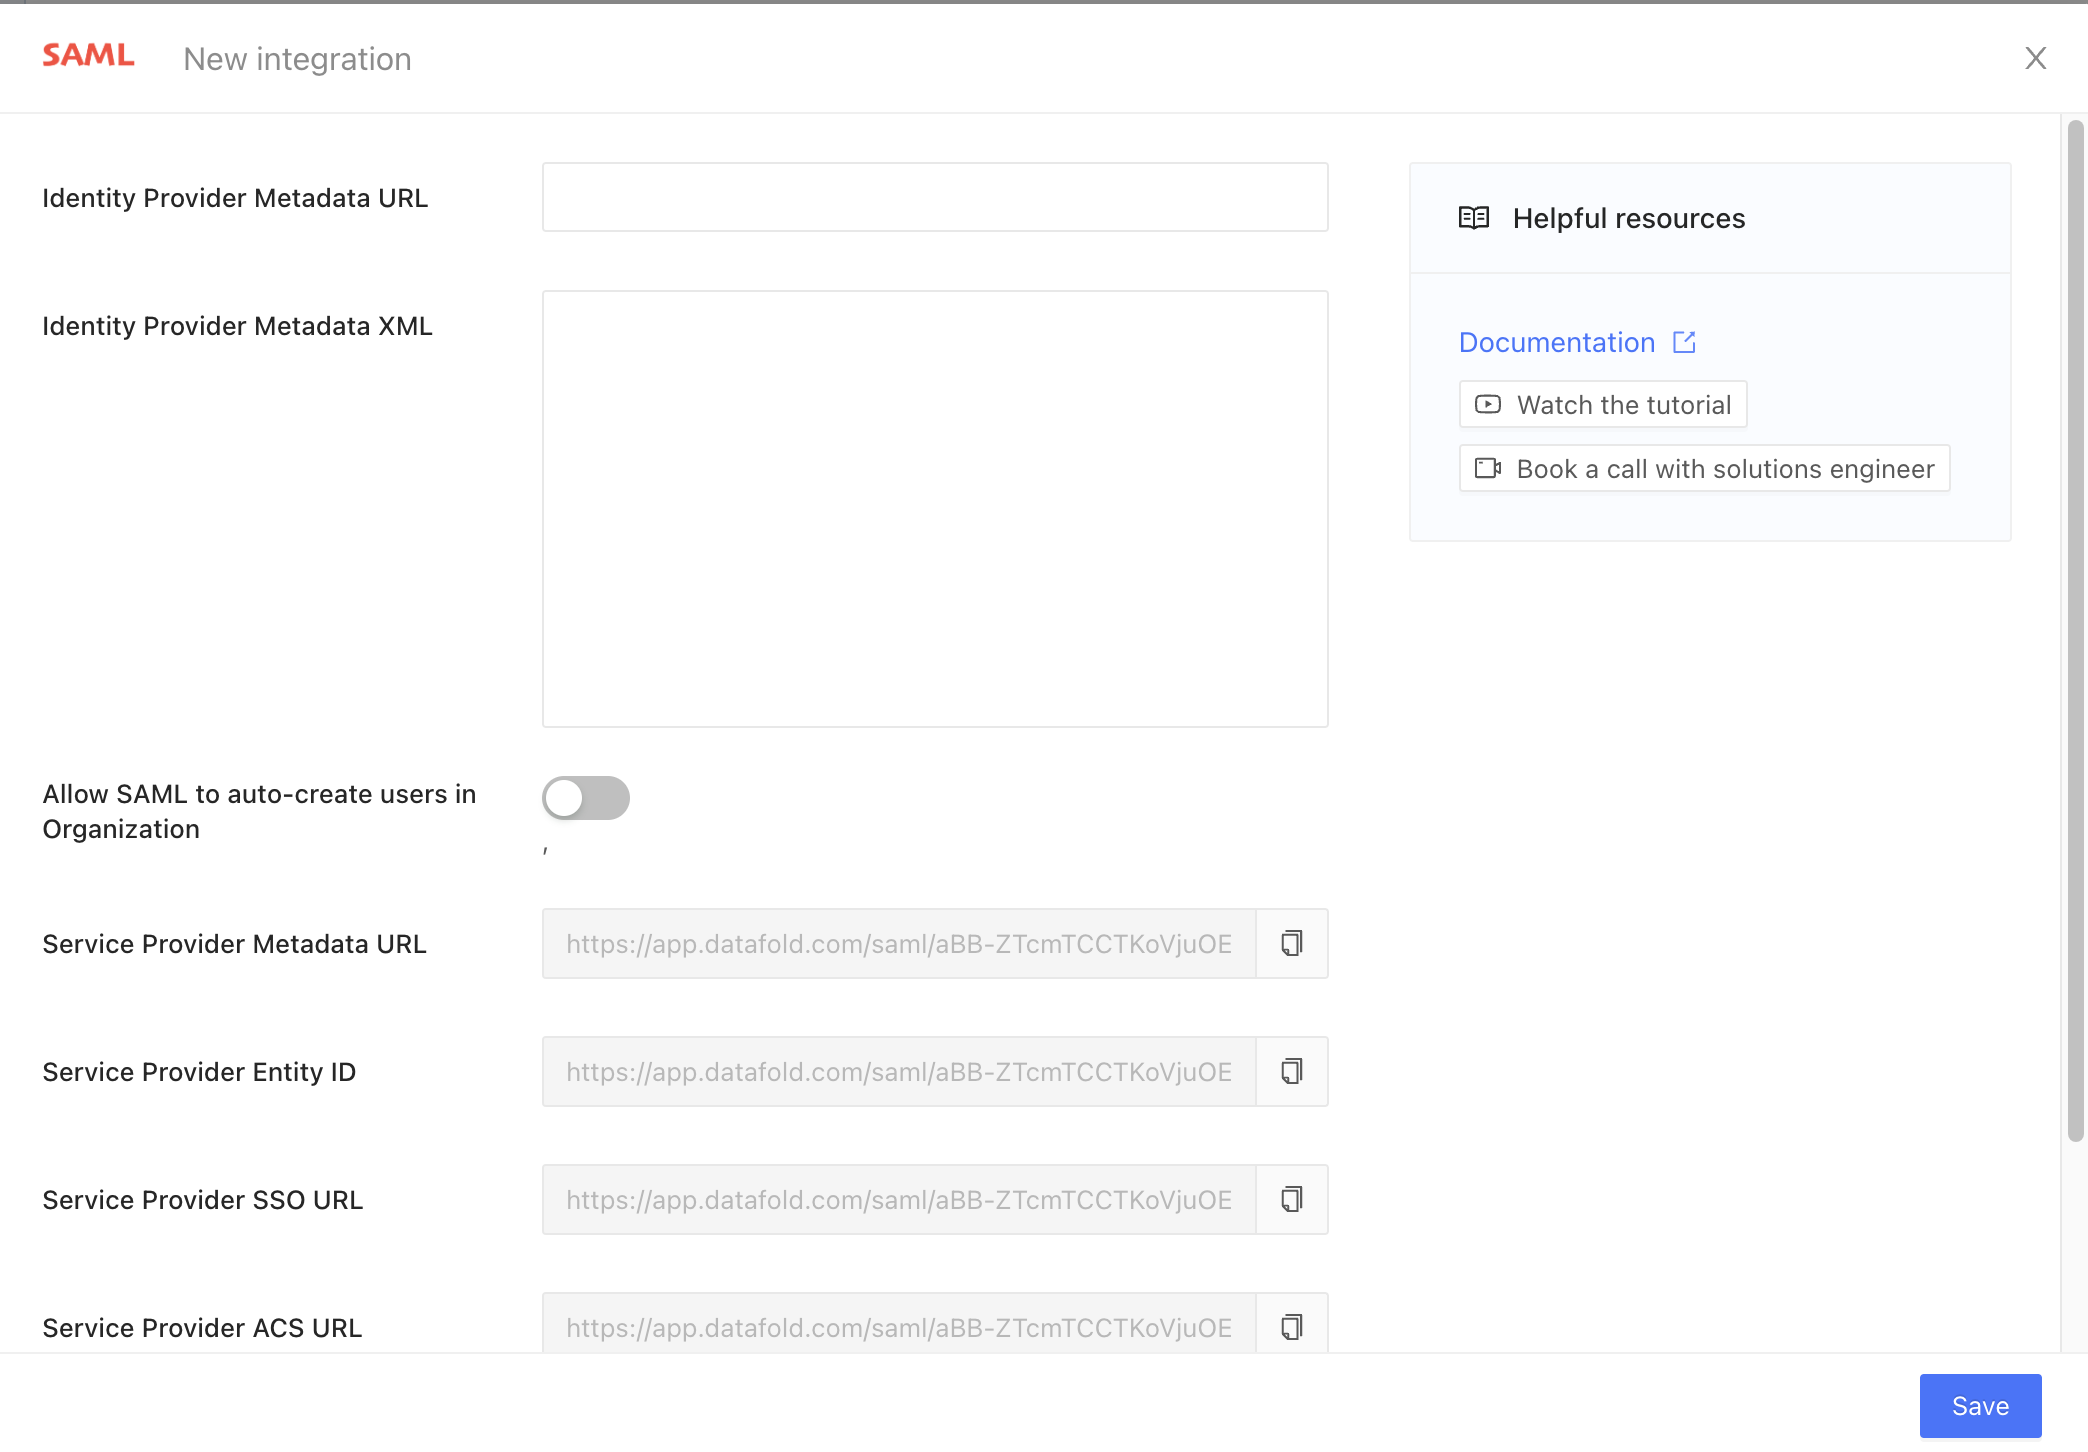The height and width of the screenshot is (1452, 2088).
Task: Click the Helpful resources book icon
Action: pos(1474,218)
